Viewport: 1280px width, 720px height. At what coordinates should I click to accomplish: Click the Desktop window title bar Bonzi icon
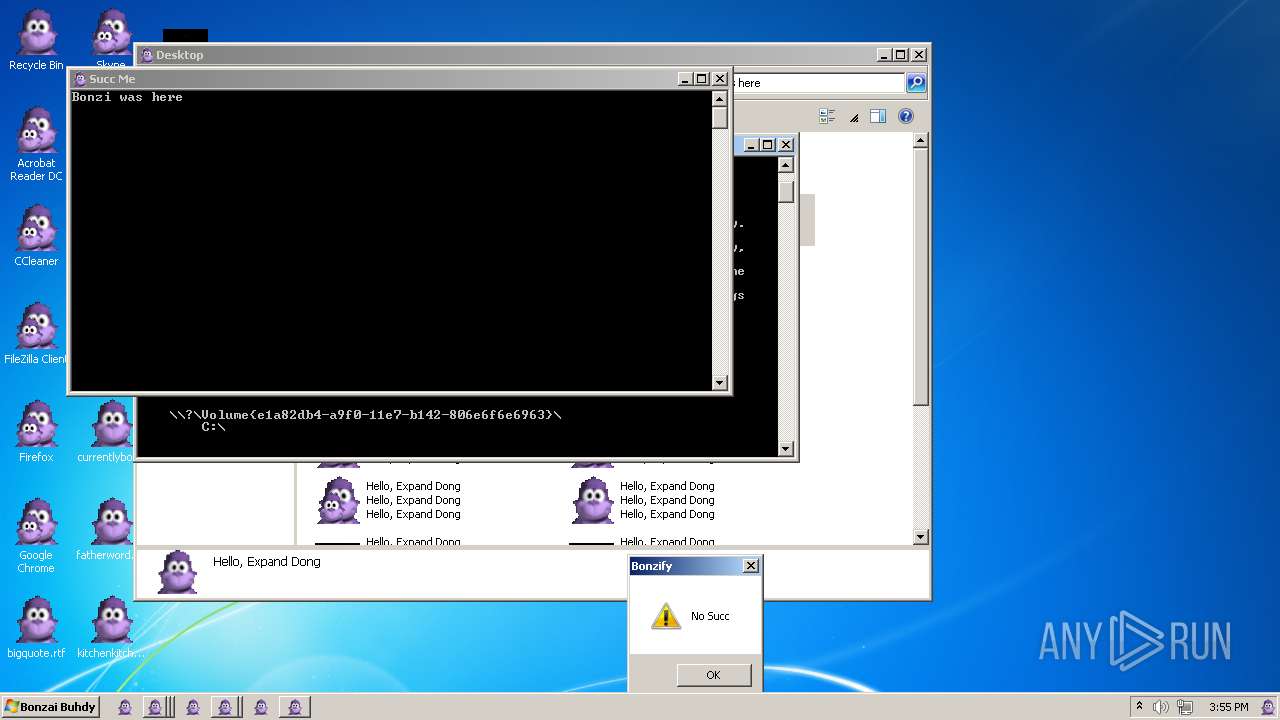click(147, 55)
